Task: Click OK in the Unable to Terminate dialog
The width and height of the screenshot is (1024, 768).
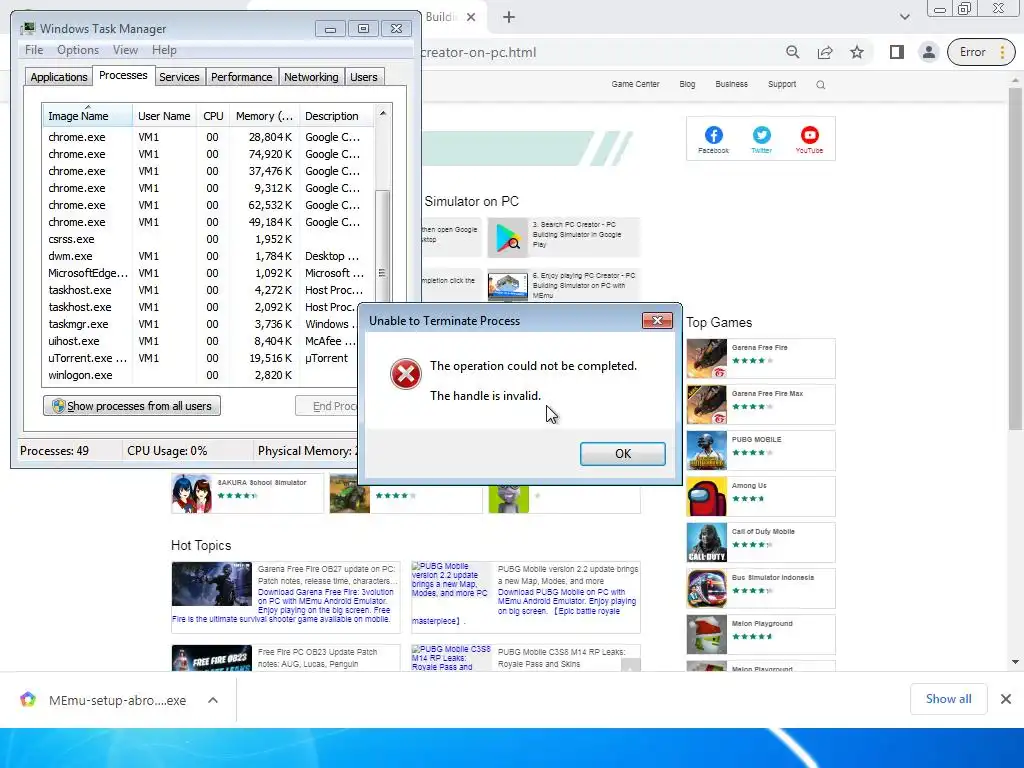Action: 622,454
